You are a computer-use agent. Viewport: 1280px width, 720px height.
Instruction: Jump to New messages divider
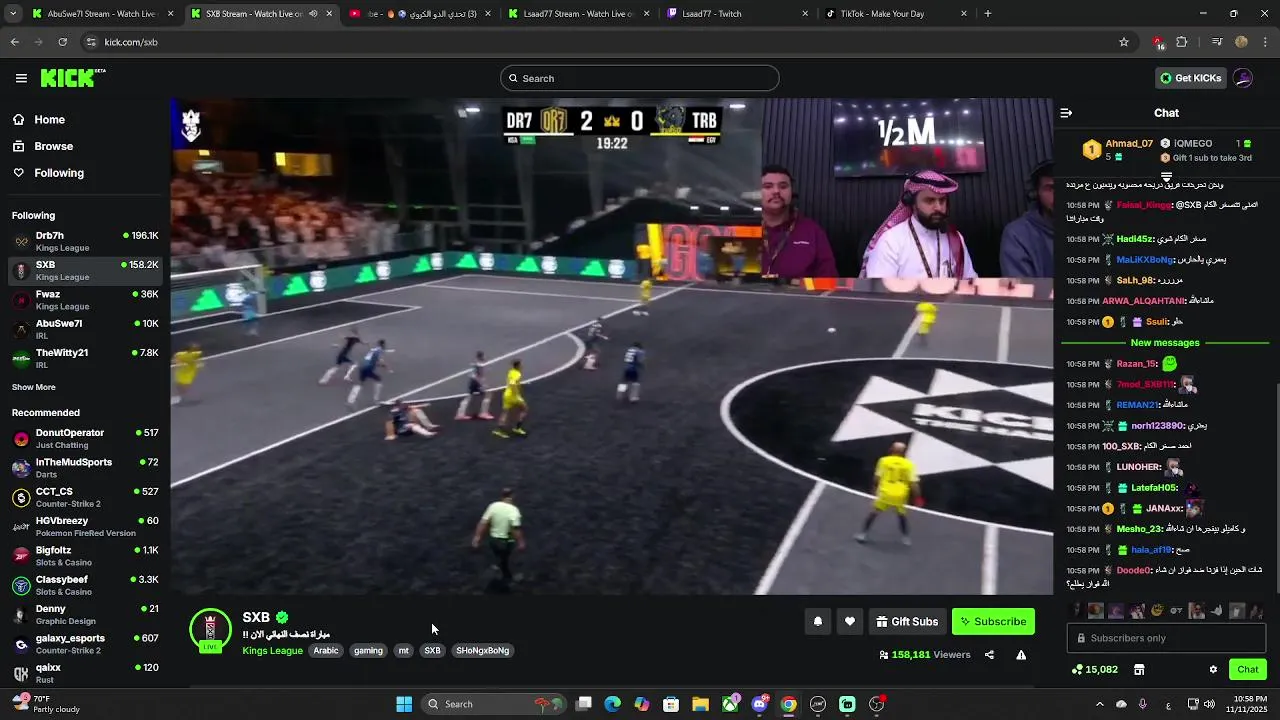(1165, 343)
